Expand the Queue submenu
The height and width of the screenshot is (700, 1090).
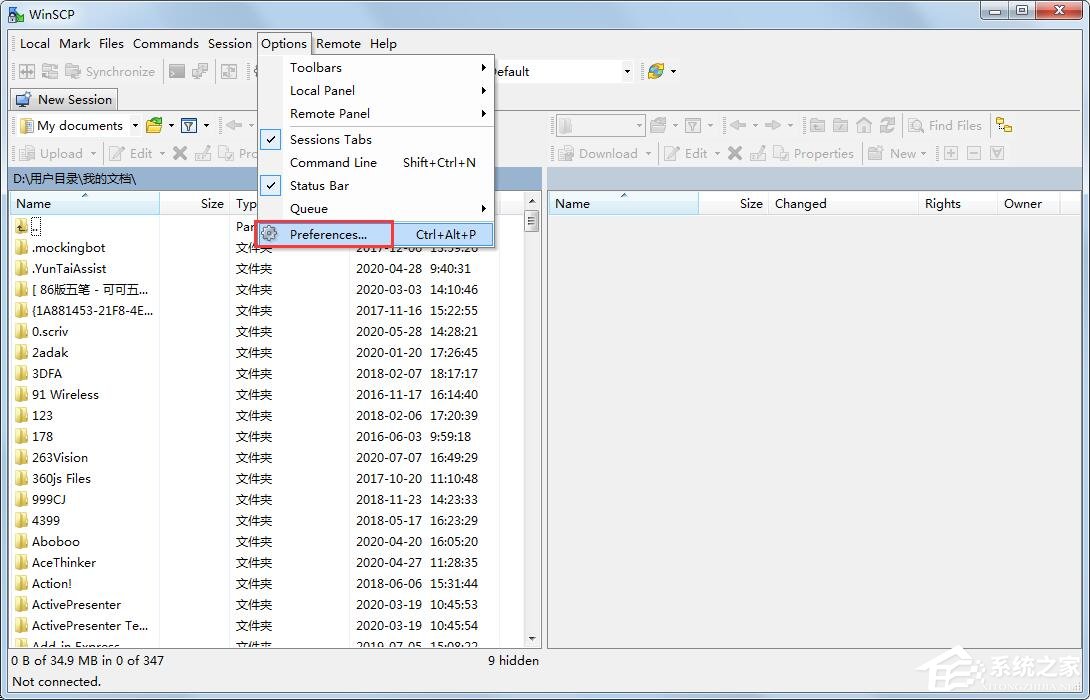(309, 208)
